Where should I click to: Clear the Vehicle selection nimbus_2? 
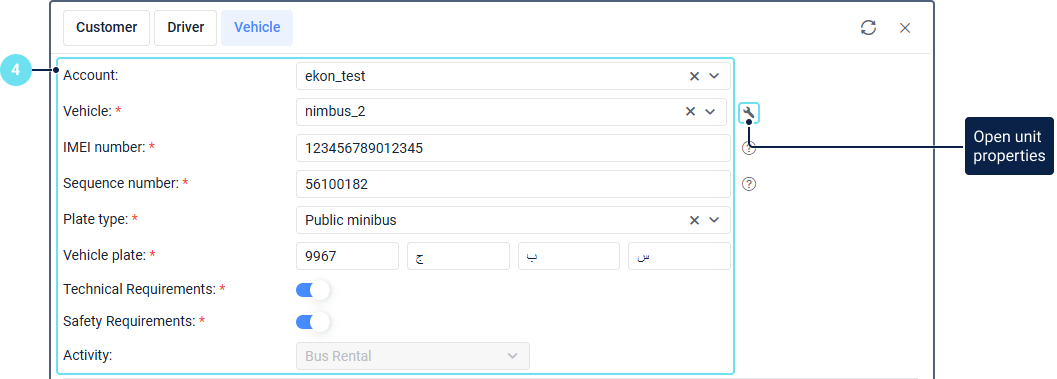click(x=690, y=112)
